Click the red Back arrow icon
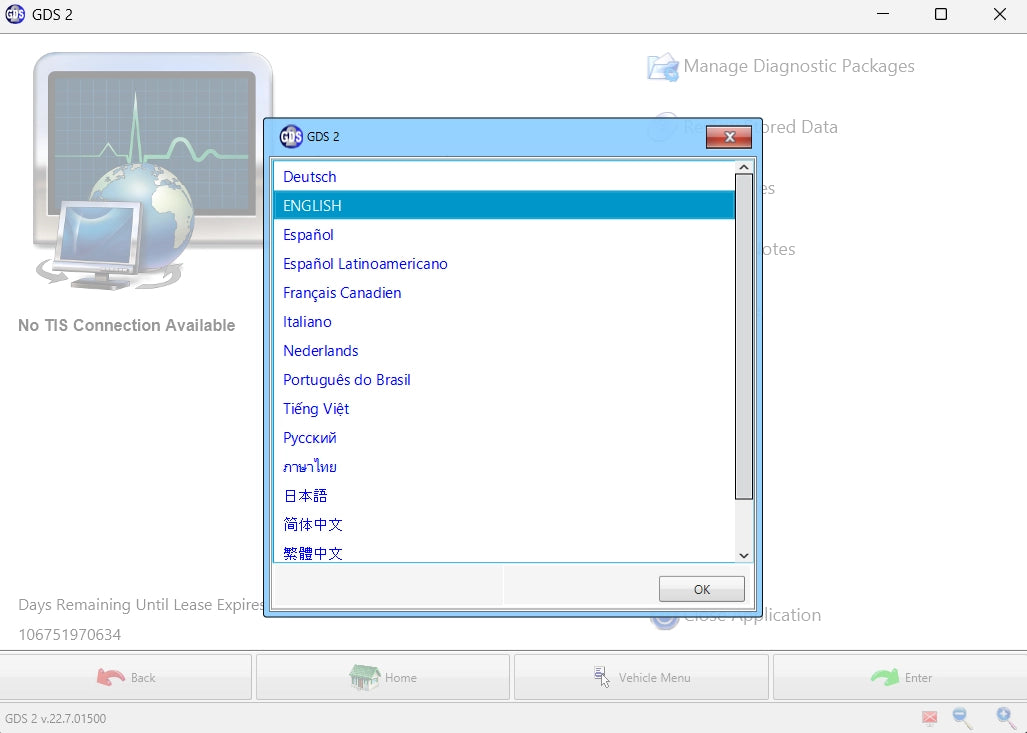The image size is (1027, 733). [110, 677]
